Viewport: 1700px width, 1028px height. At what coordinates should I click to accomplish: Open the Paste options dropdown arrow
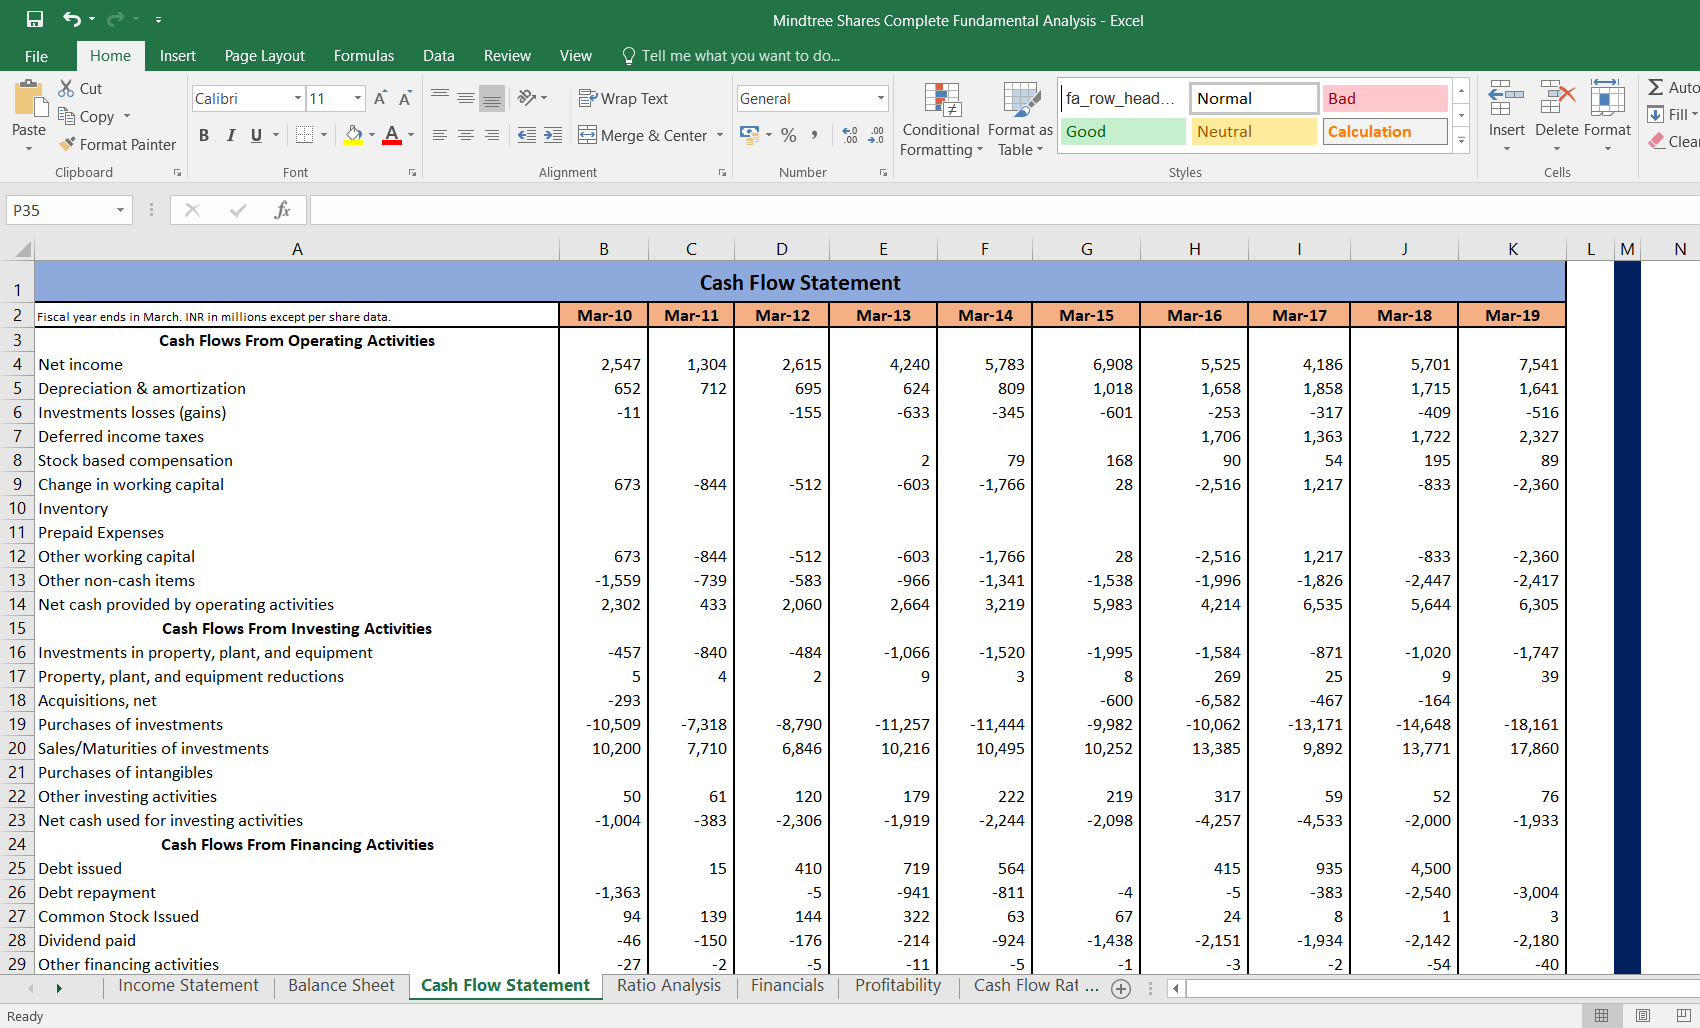29,148
